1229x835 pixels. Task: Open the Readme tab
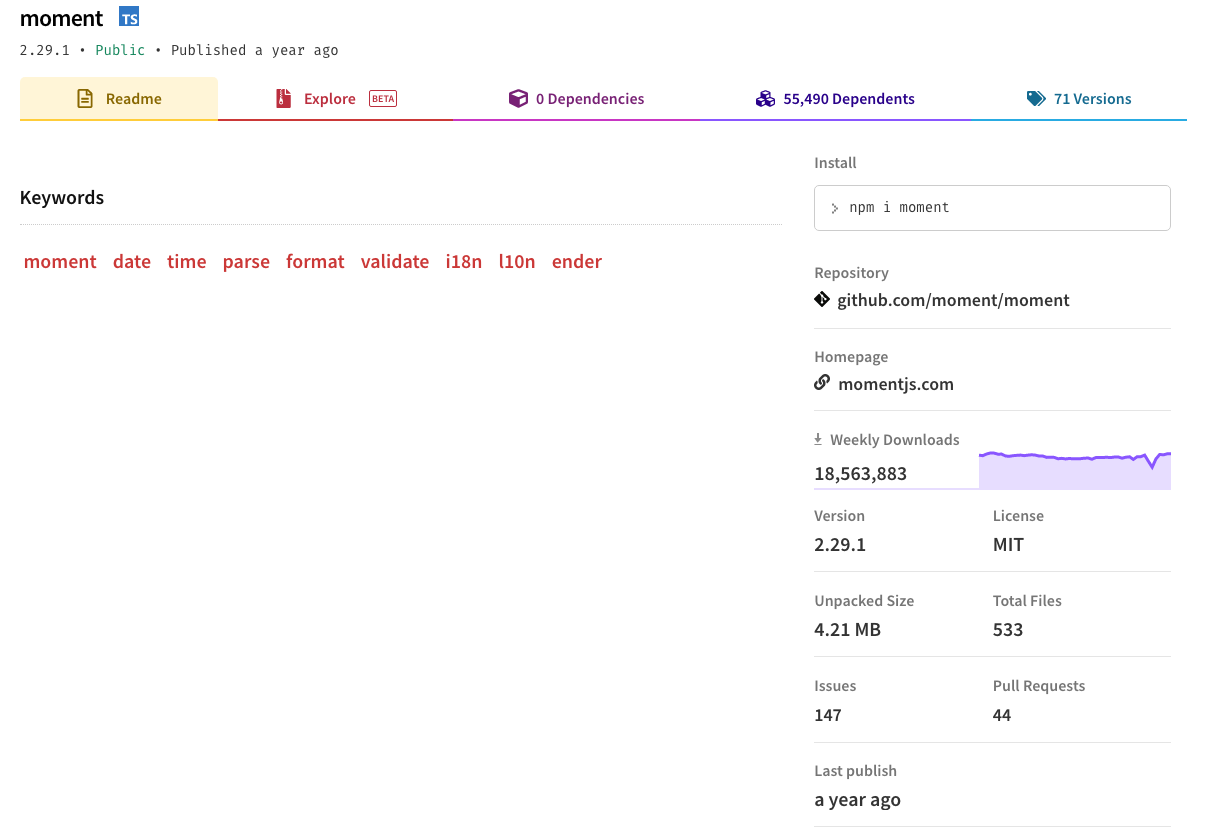point(119,99)
